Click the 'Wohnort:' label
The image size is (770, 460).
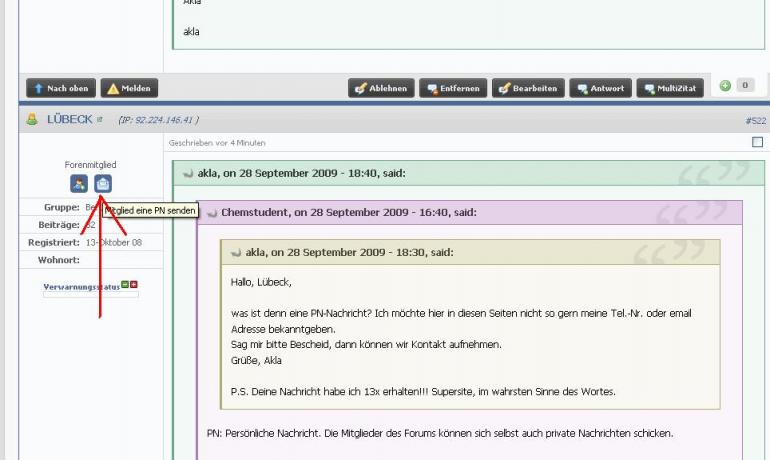(58, 260)
